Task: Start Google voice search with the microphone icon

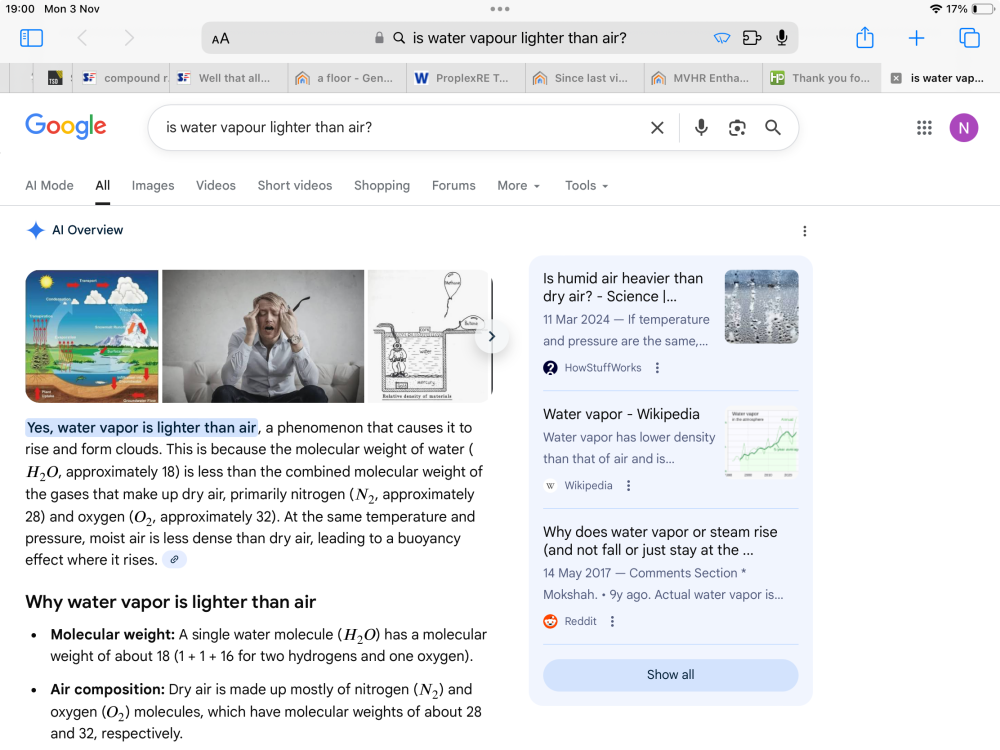Action: pos(700,127)
